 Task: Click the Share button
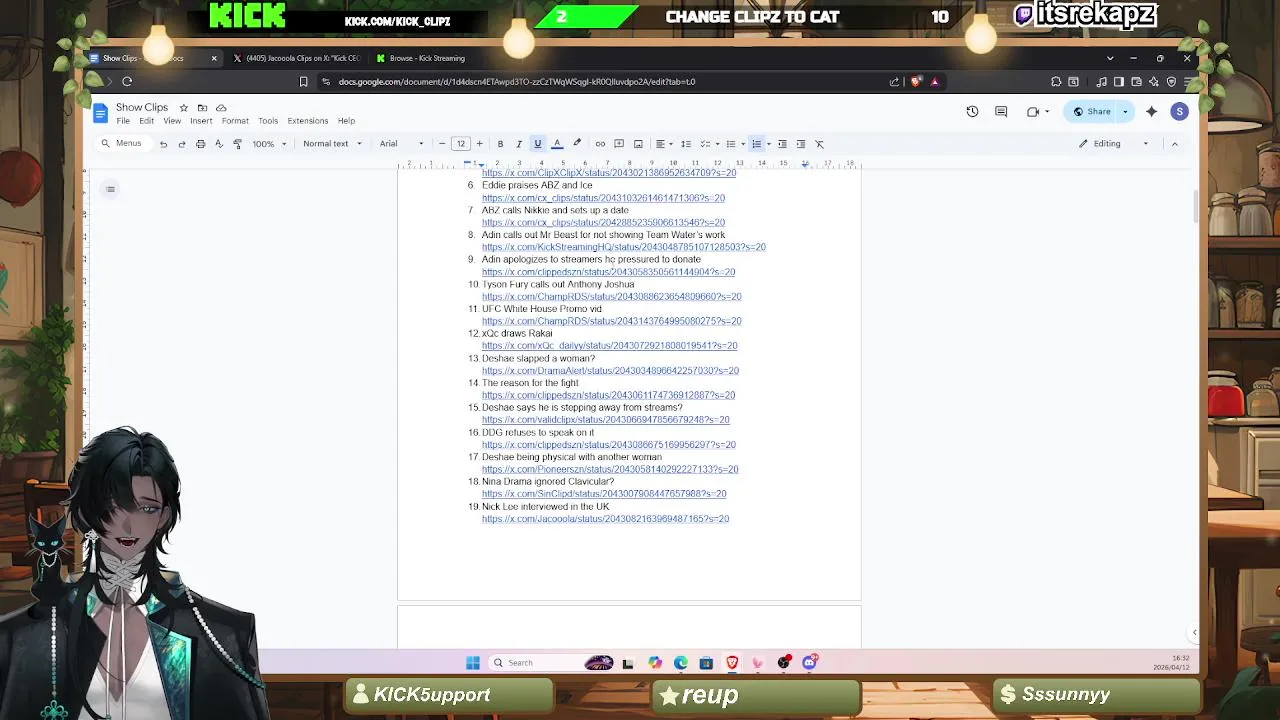coord(1091,112)
